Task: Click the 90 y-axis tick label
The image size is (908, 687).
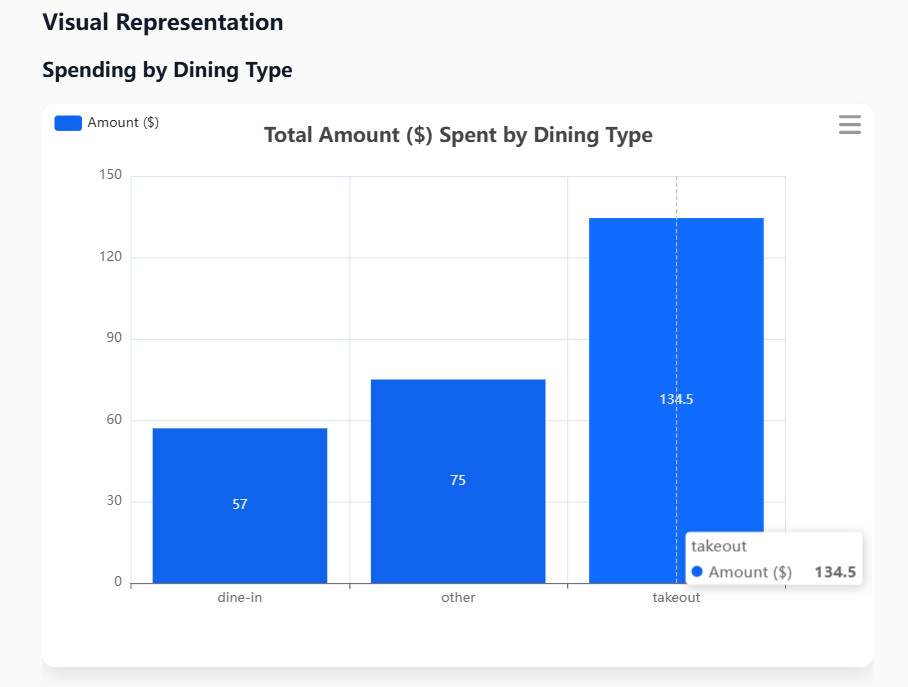Action: (113, 338)
